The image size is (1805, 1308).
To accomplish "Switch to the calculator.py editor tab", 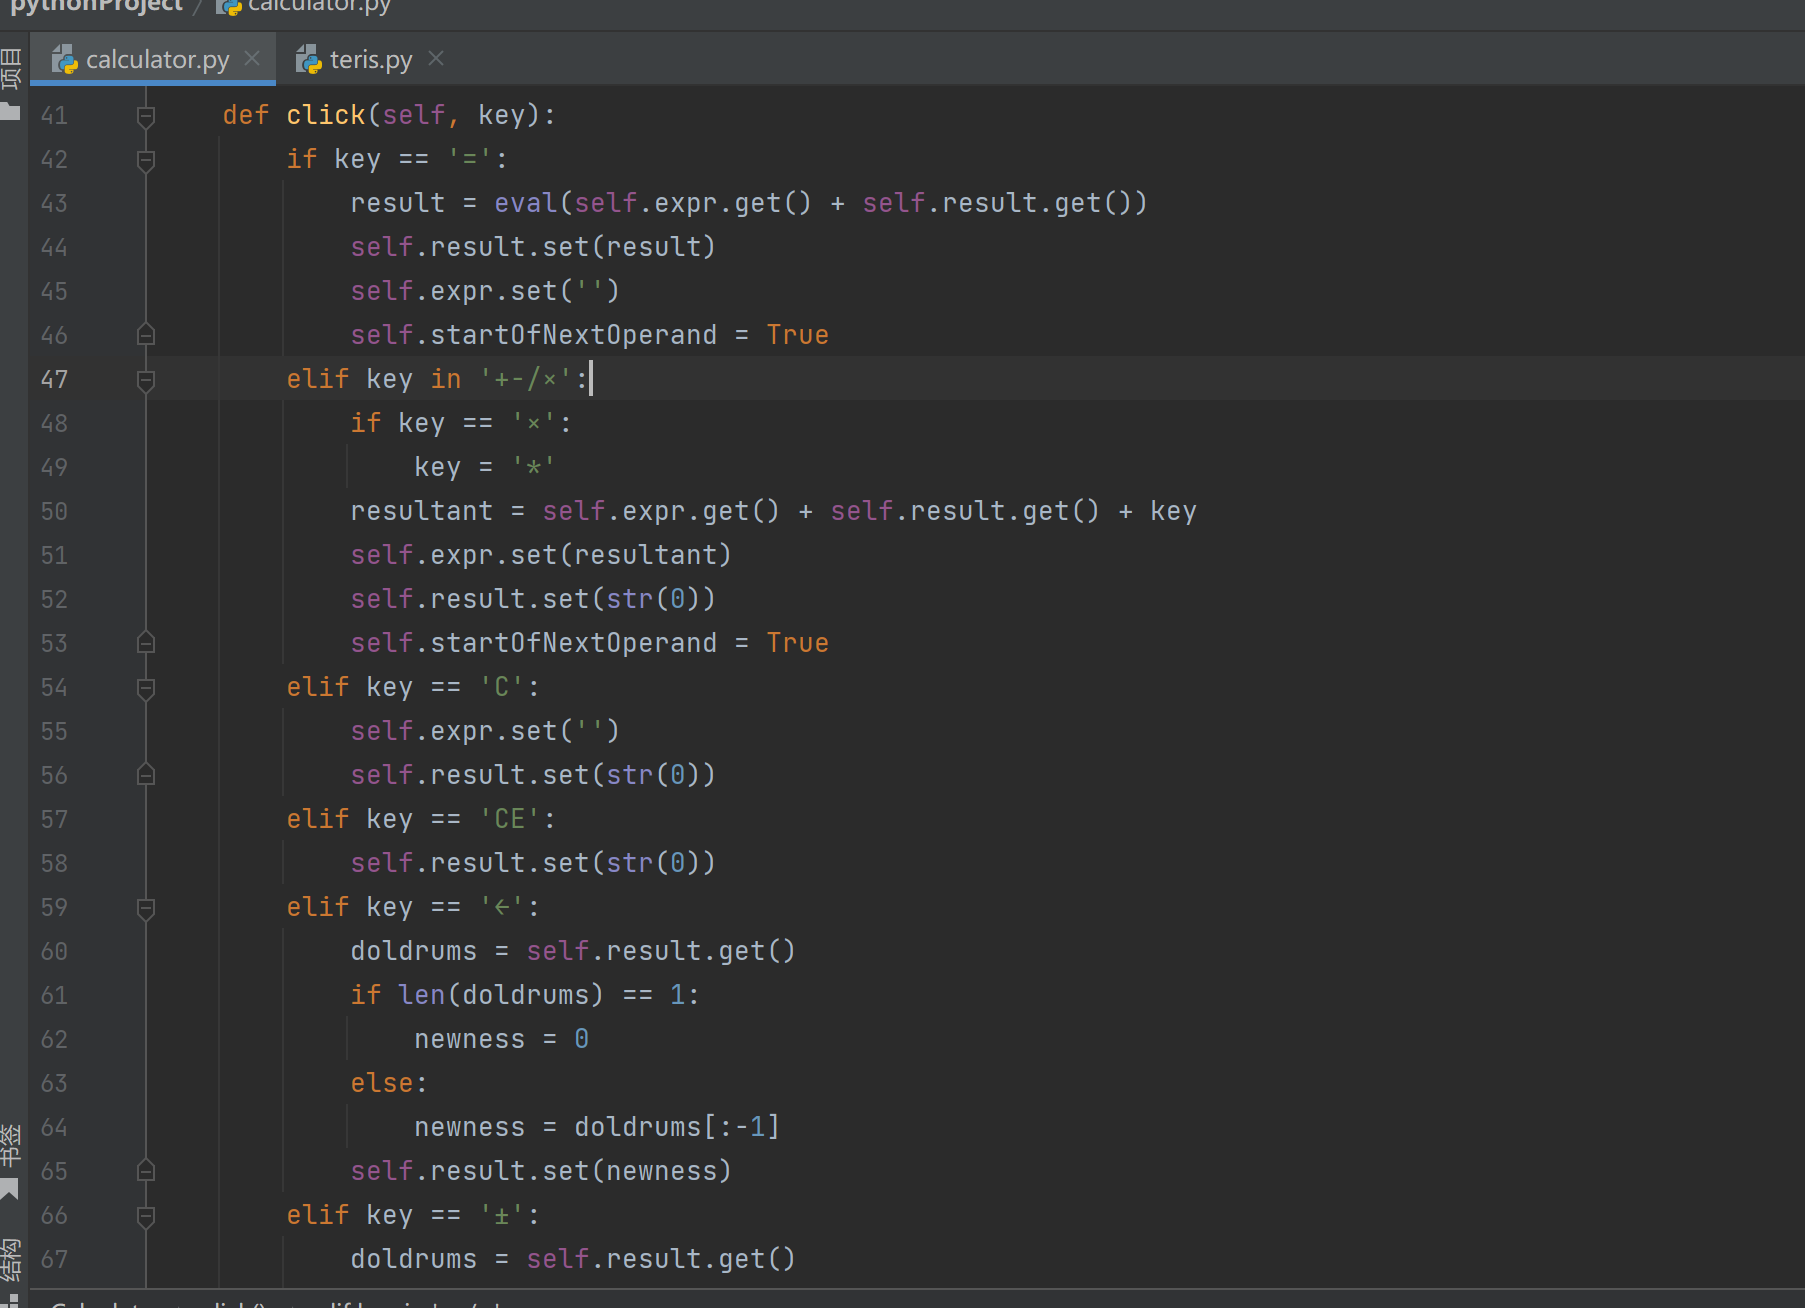I will click(x=155, y=60).
